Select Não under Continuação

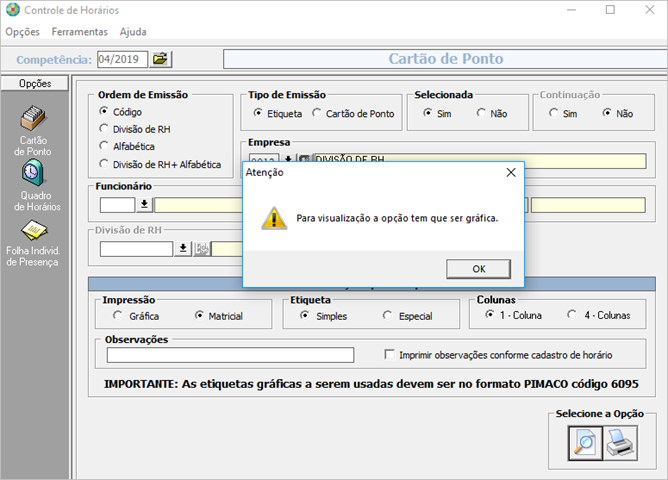point(607,113)
